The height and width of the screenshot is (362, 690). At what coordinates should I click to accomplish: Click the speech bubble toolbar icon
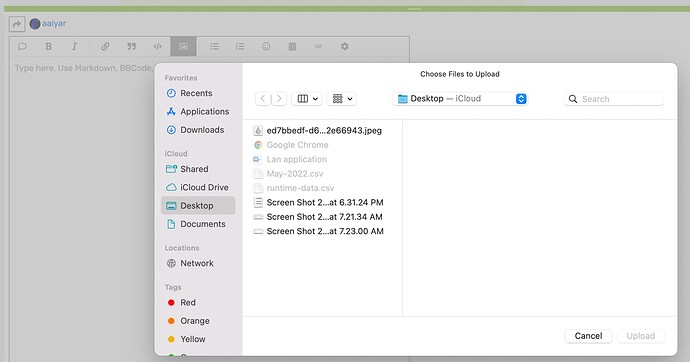coord(22,46)
